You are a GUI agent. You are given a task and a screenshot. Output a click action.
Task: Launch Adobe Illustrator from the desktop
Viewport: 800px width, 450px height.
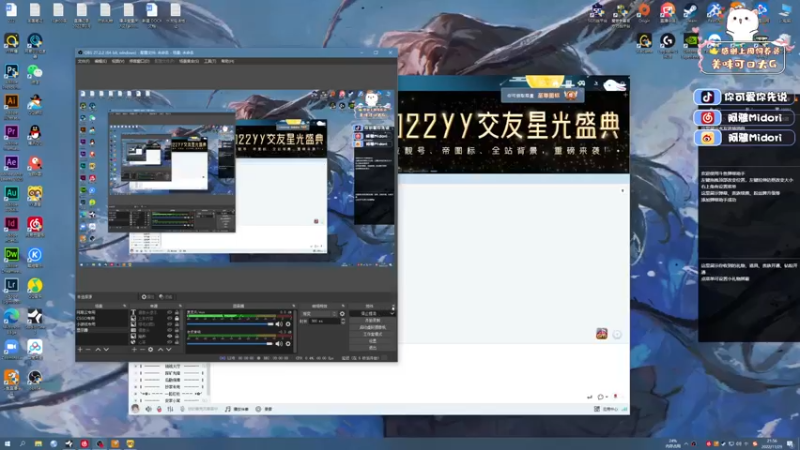pos(11,102)
